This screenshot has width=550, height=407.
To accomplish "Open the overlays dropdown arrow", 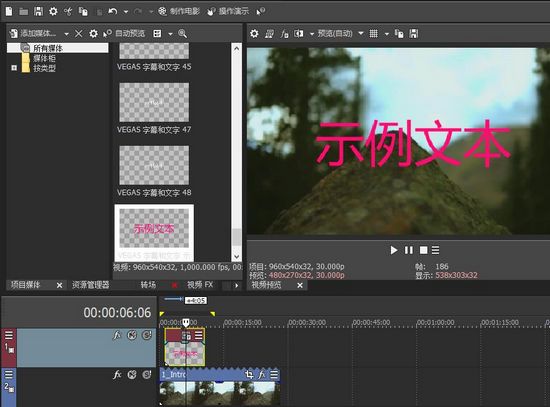I will click(387, 34).
